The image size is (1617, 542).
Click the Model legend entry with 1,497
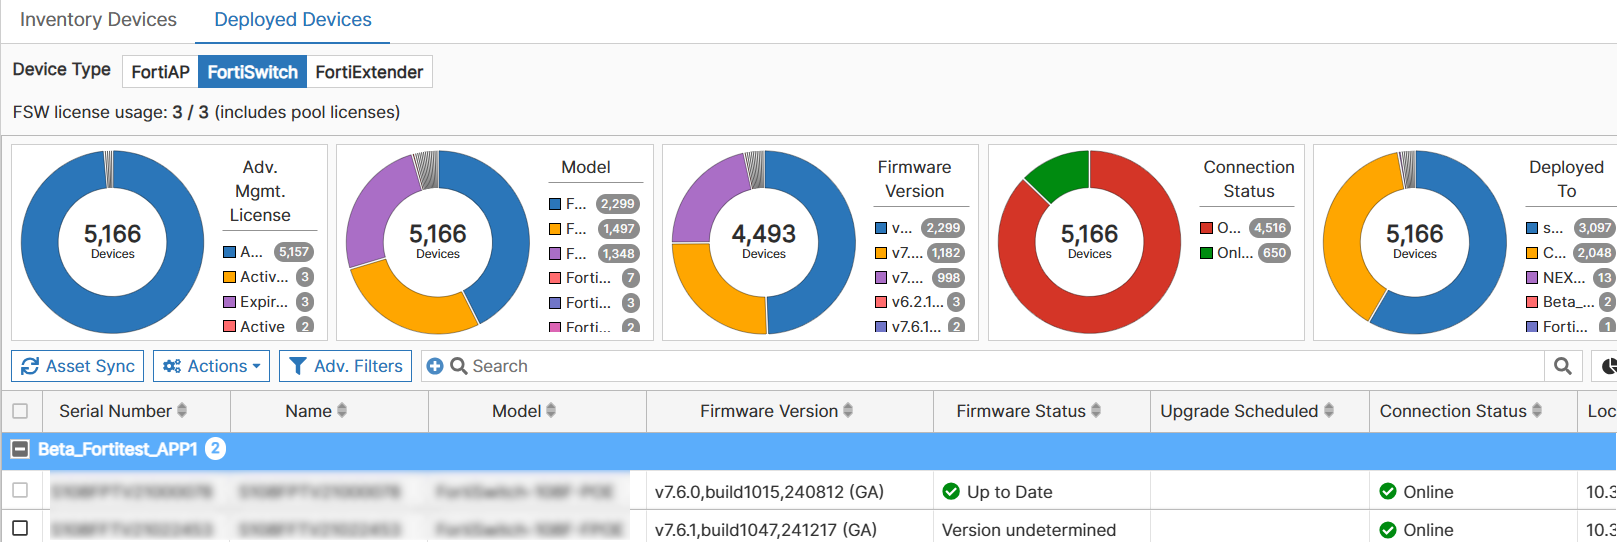click(x=594, y=229)
